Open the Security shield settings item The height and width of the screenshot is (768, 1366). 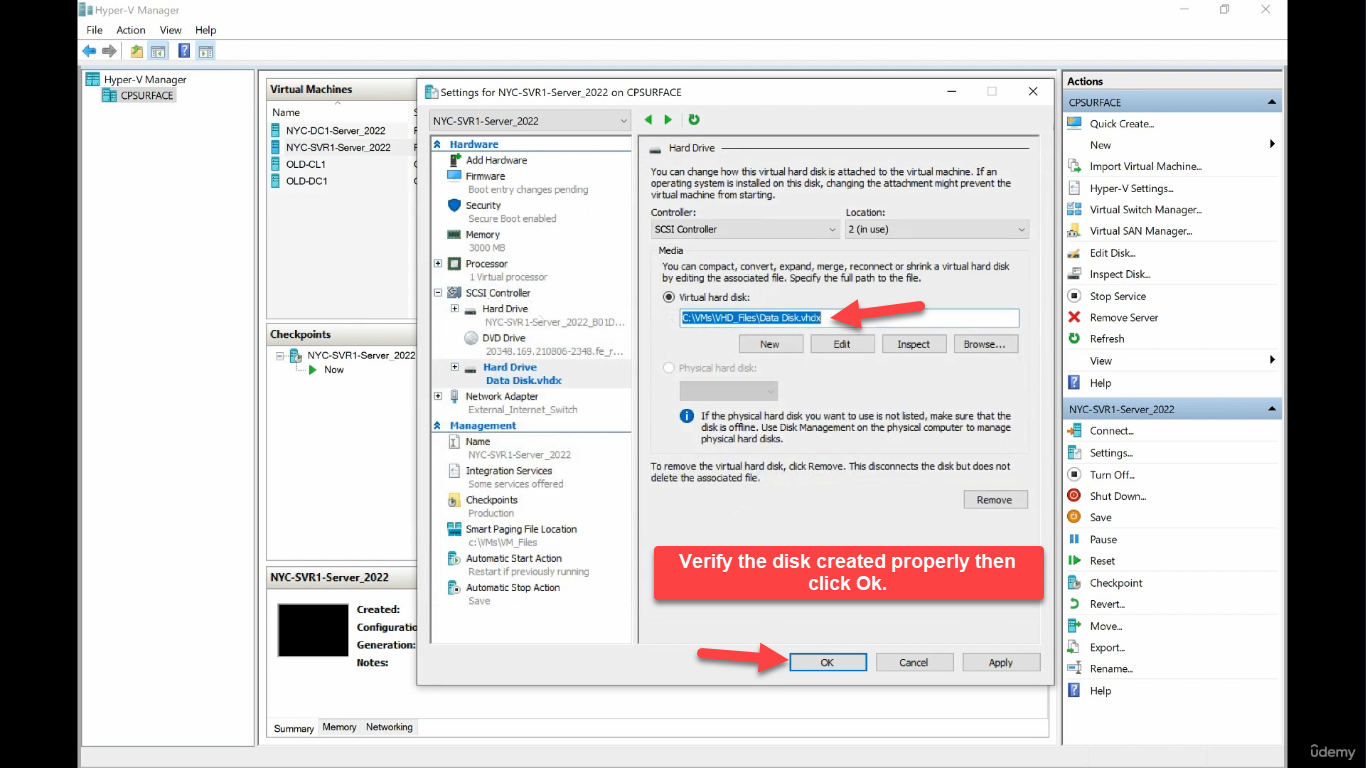(483, 205)
